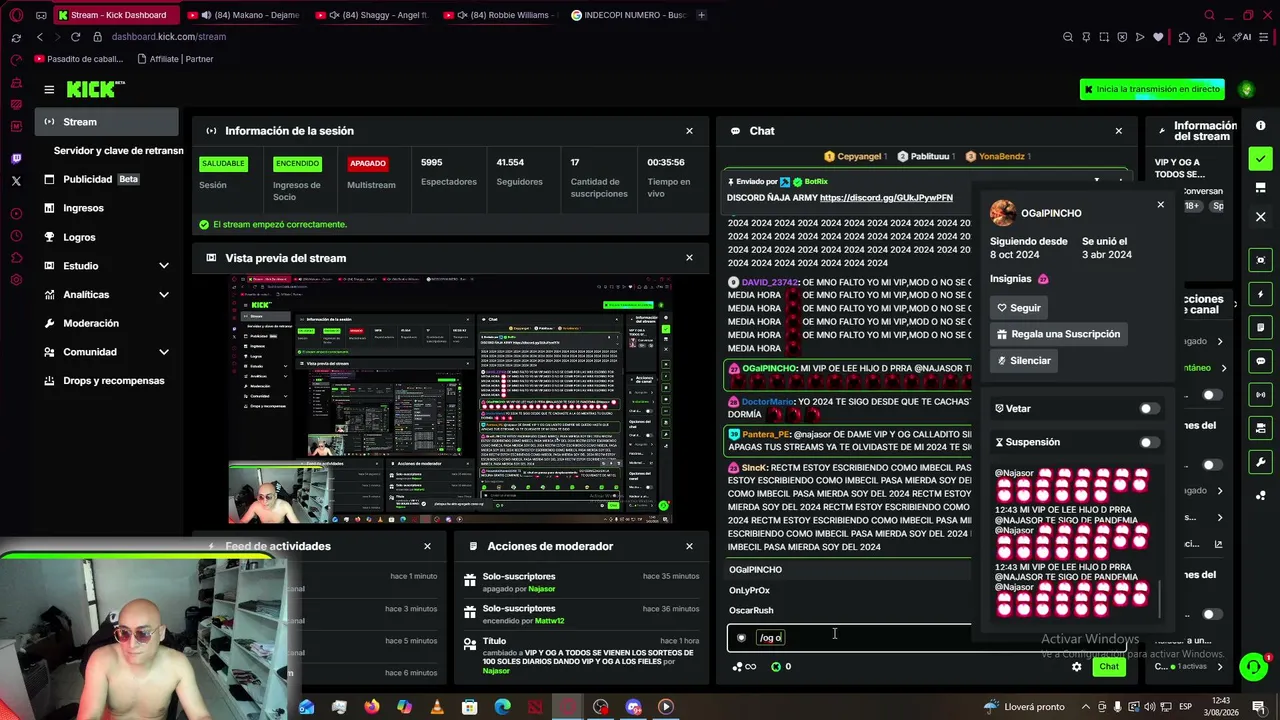Close Feed de actividades panel

pyautogui.click(x=427, y=546)
